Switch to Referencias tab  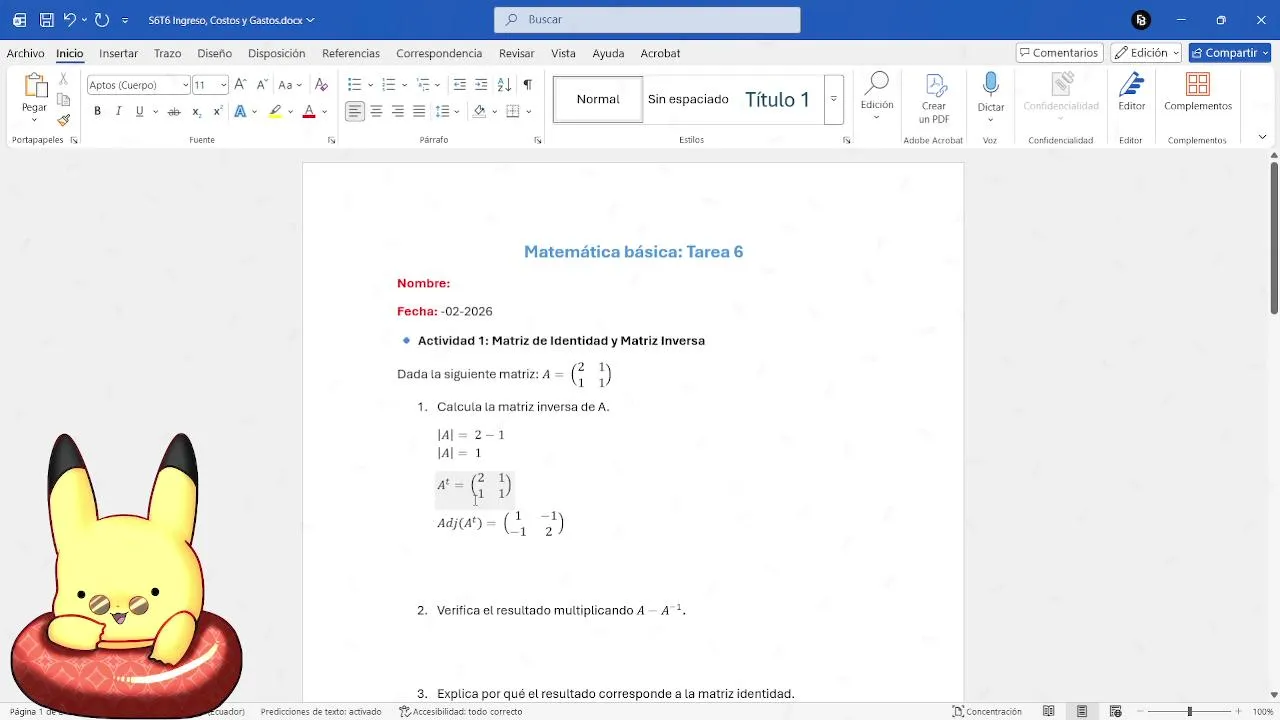pos(351,53)
